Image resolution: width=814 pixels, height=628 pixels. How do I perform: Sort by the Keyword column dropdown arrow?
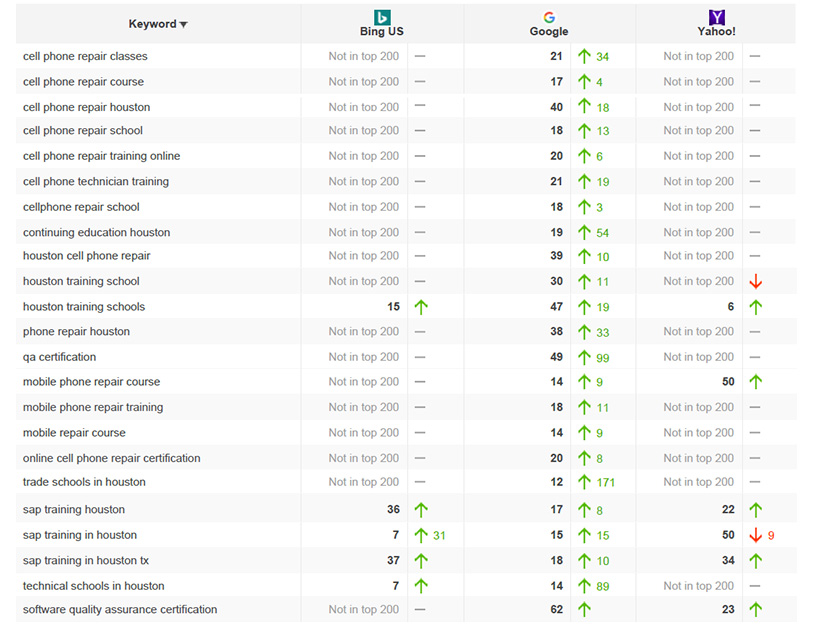184,25
